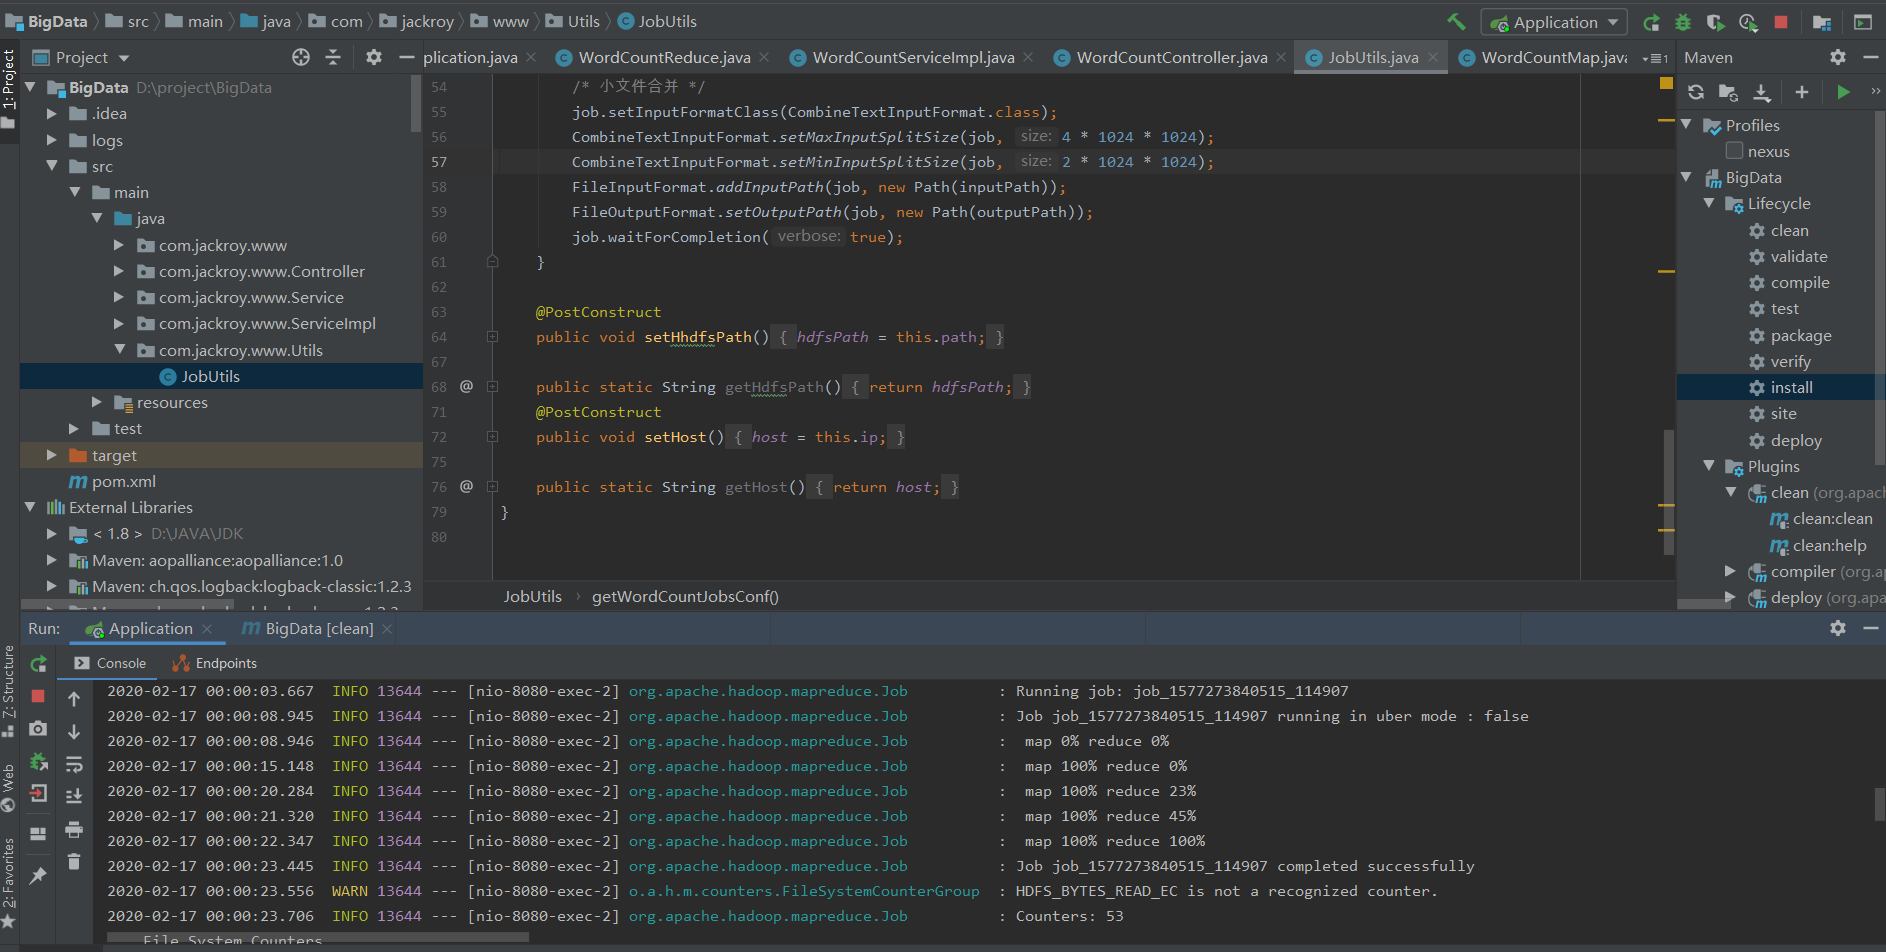Click the Stop icon in top toolbar

click(x=1781, y=21)
